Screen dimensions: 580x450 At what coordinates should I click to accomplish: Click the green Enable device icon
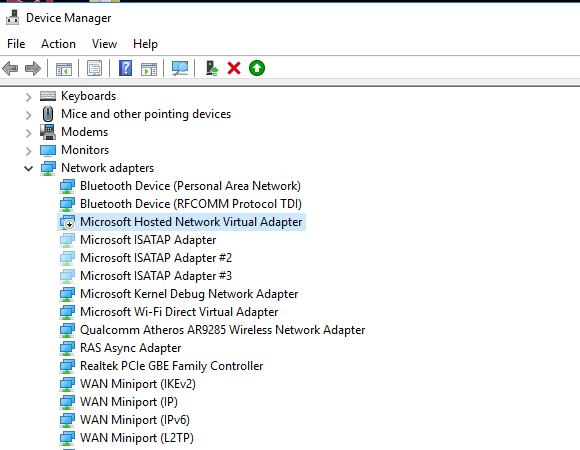(x=257, y=68)
